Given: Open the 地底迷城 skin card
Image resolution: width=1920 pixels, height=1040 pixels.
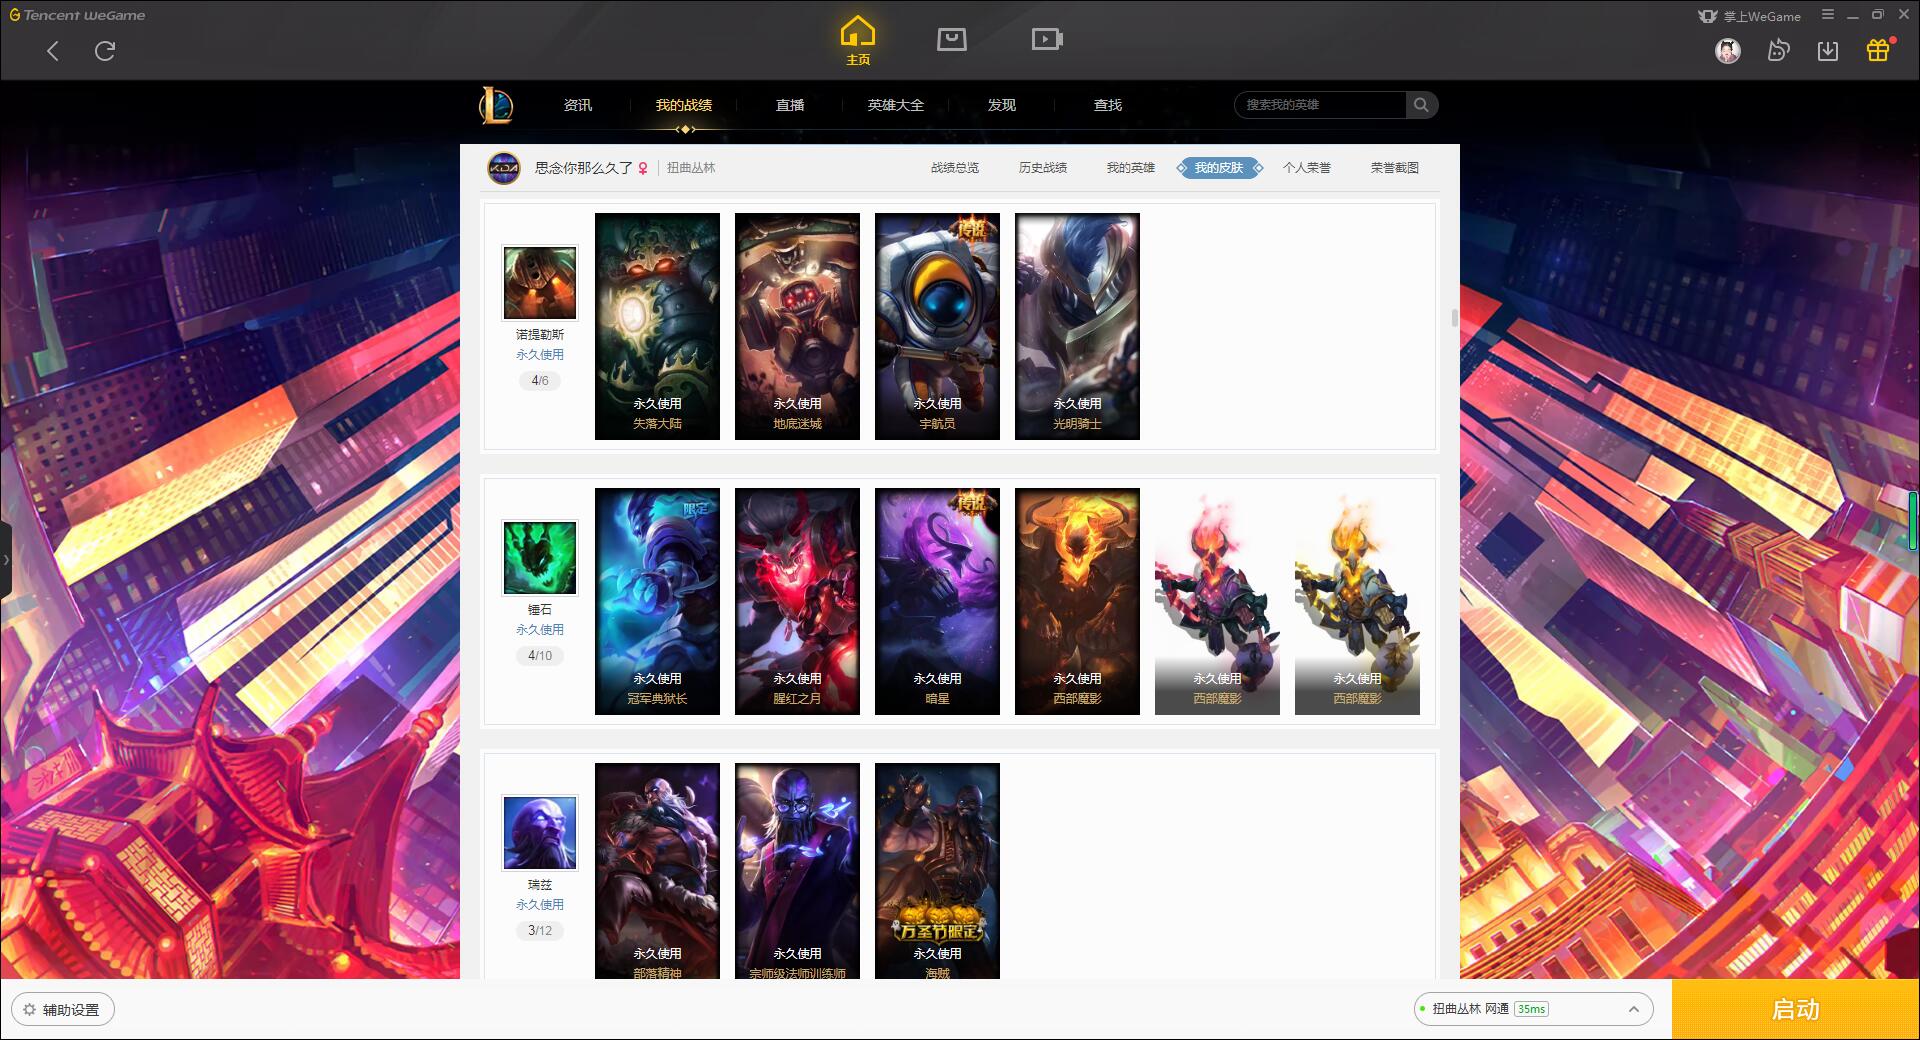Looking at the screenshot, I should coord(797,326).
